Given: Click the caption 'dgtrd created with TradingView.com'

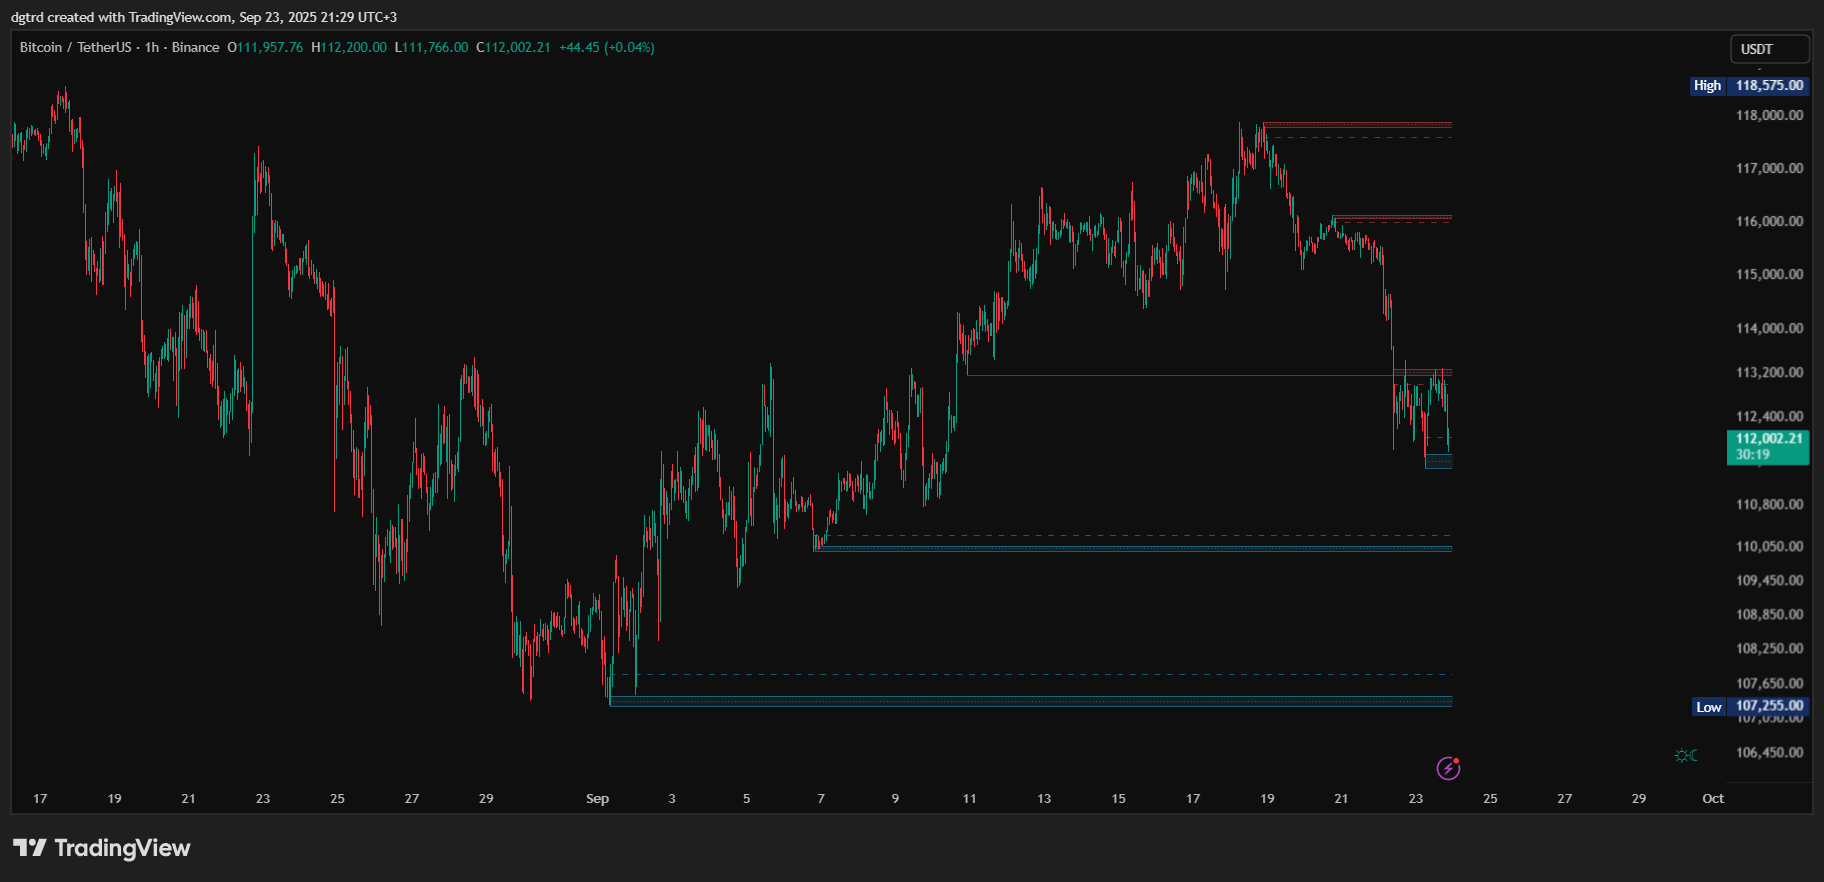Looking at the screenshot, I should click(122, 17).
